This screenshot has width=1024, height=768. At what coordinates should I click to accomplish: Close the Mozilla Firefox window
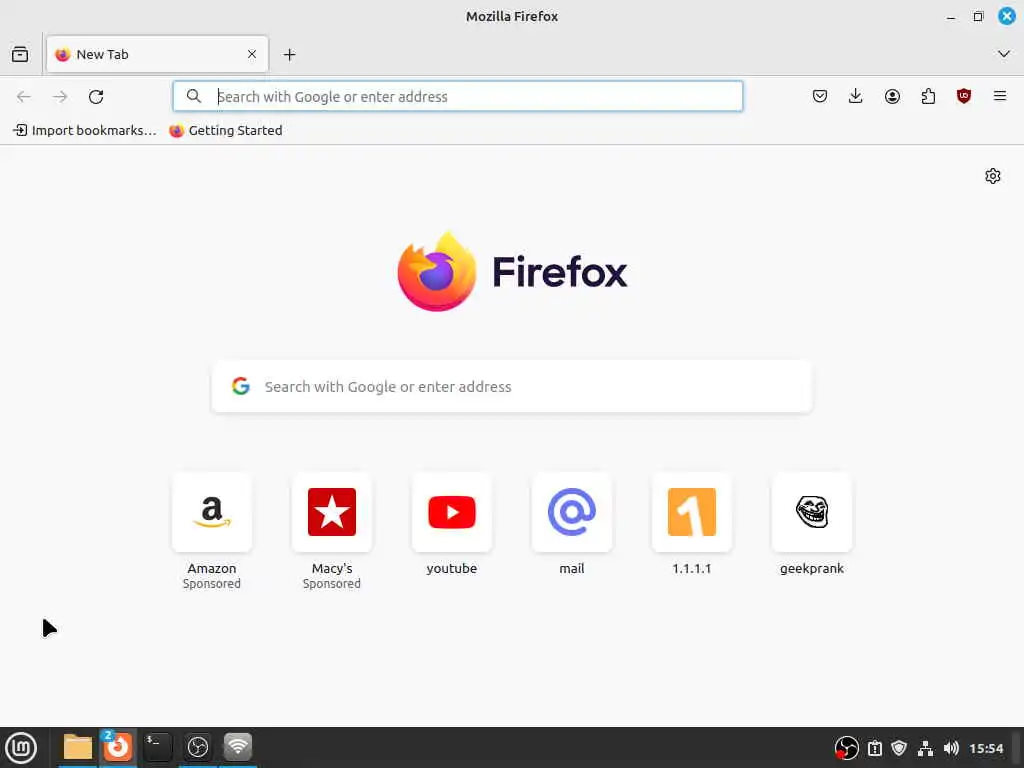click(x=1006, y=16)
